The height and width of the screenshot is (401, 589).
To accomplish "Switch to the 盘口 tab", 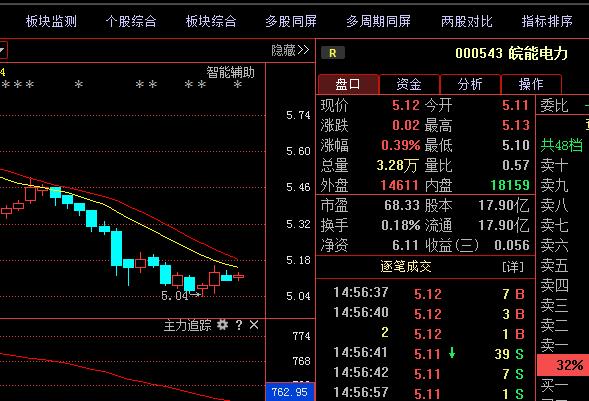I will (348, 84).
